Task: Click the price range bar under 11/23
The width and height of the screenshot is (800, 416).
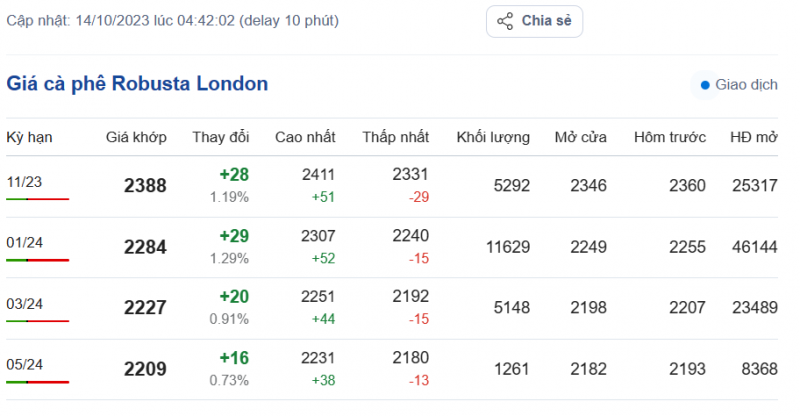Action: [x=37, y=199]
